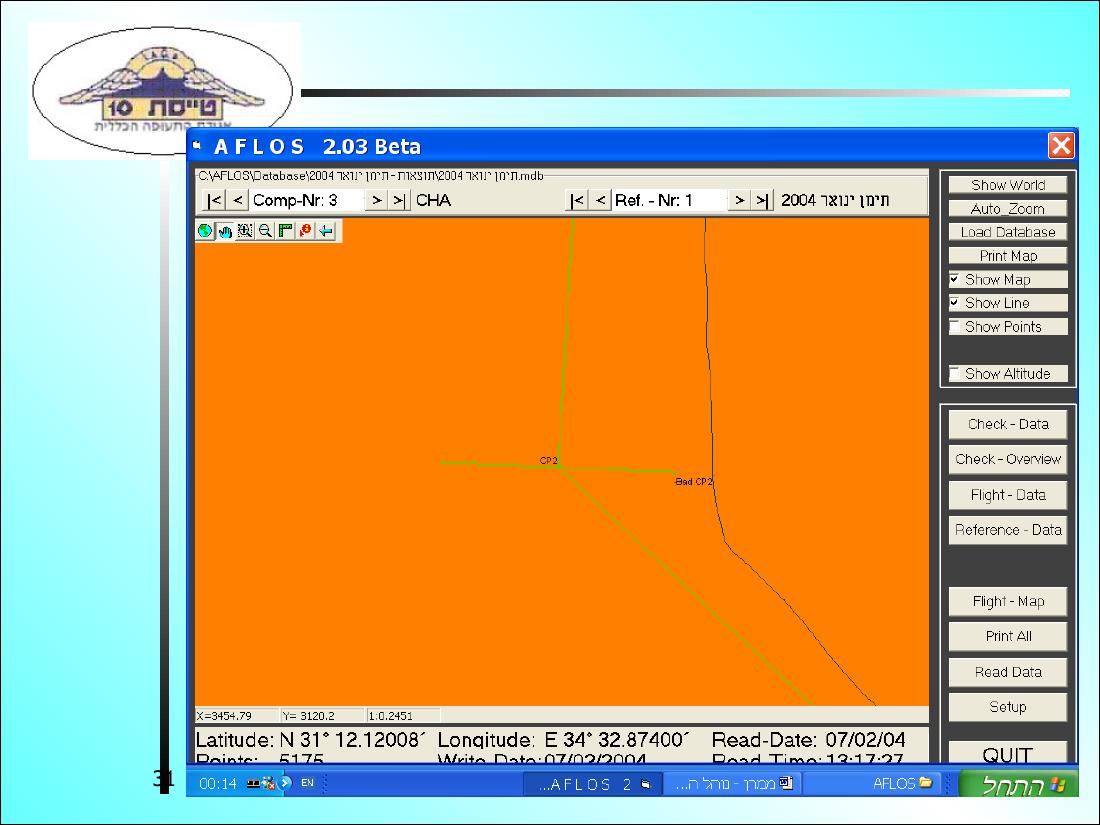Go to previous competitor number
The height and width of the screenshot is (825, 1100).
point(238,201)
